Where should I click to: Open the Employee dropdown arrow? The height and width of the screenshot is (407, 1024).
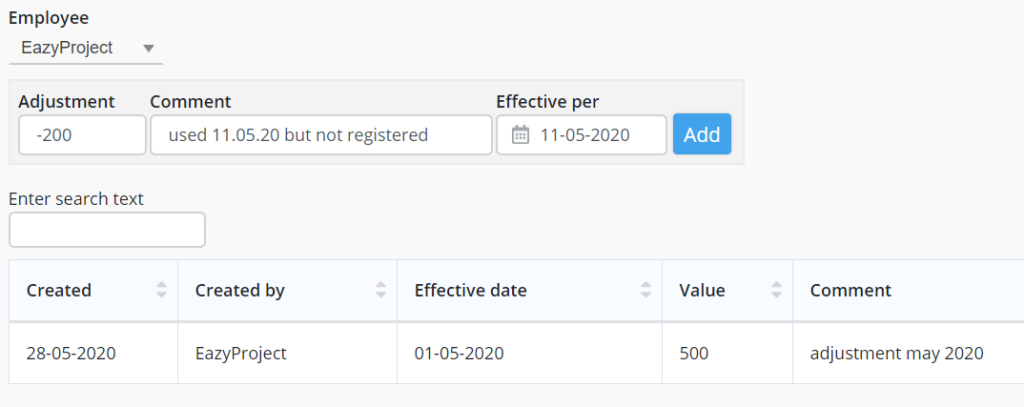(148, 48)
